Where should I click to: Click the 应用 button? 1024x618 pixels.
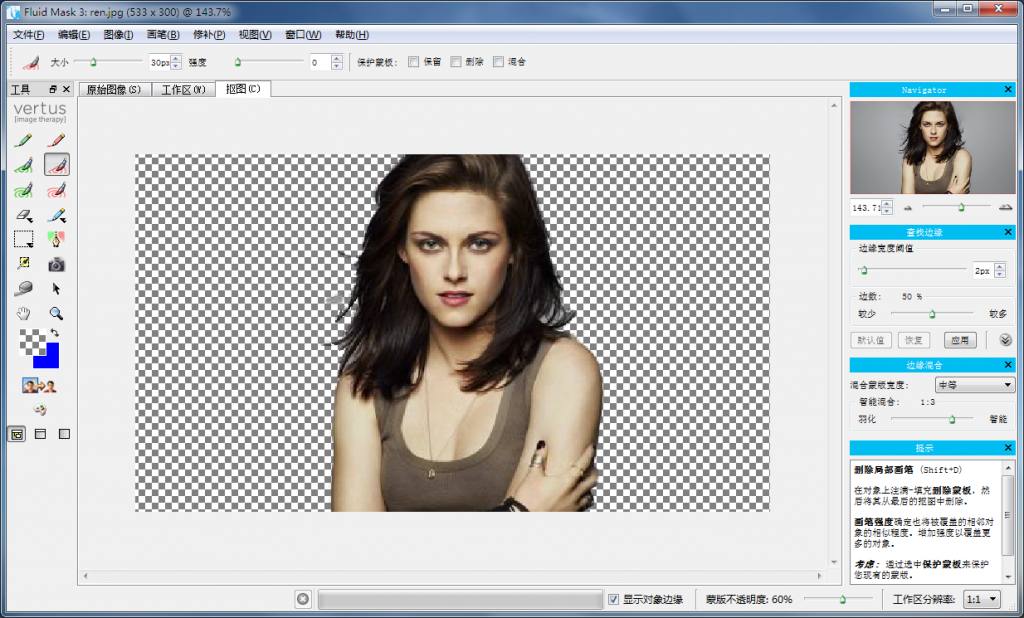pos(961,340)
